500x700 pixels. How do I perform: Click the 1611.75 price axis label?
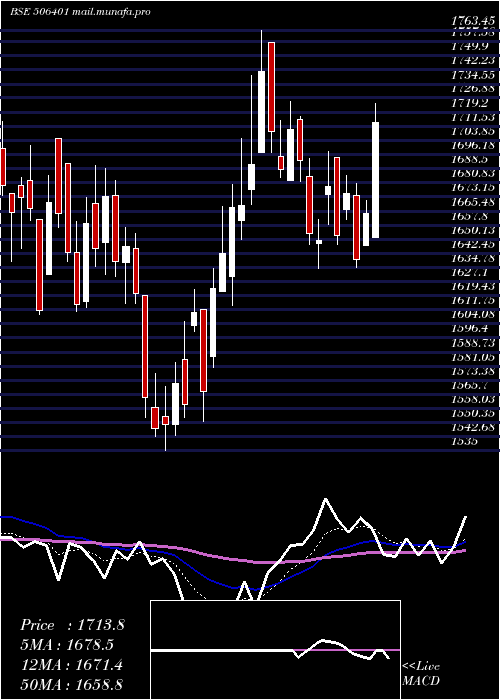tap(473, 300)
